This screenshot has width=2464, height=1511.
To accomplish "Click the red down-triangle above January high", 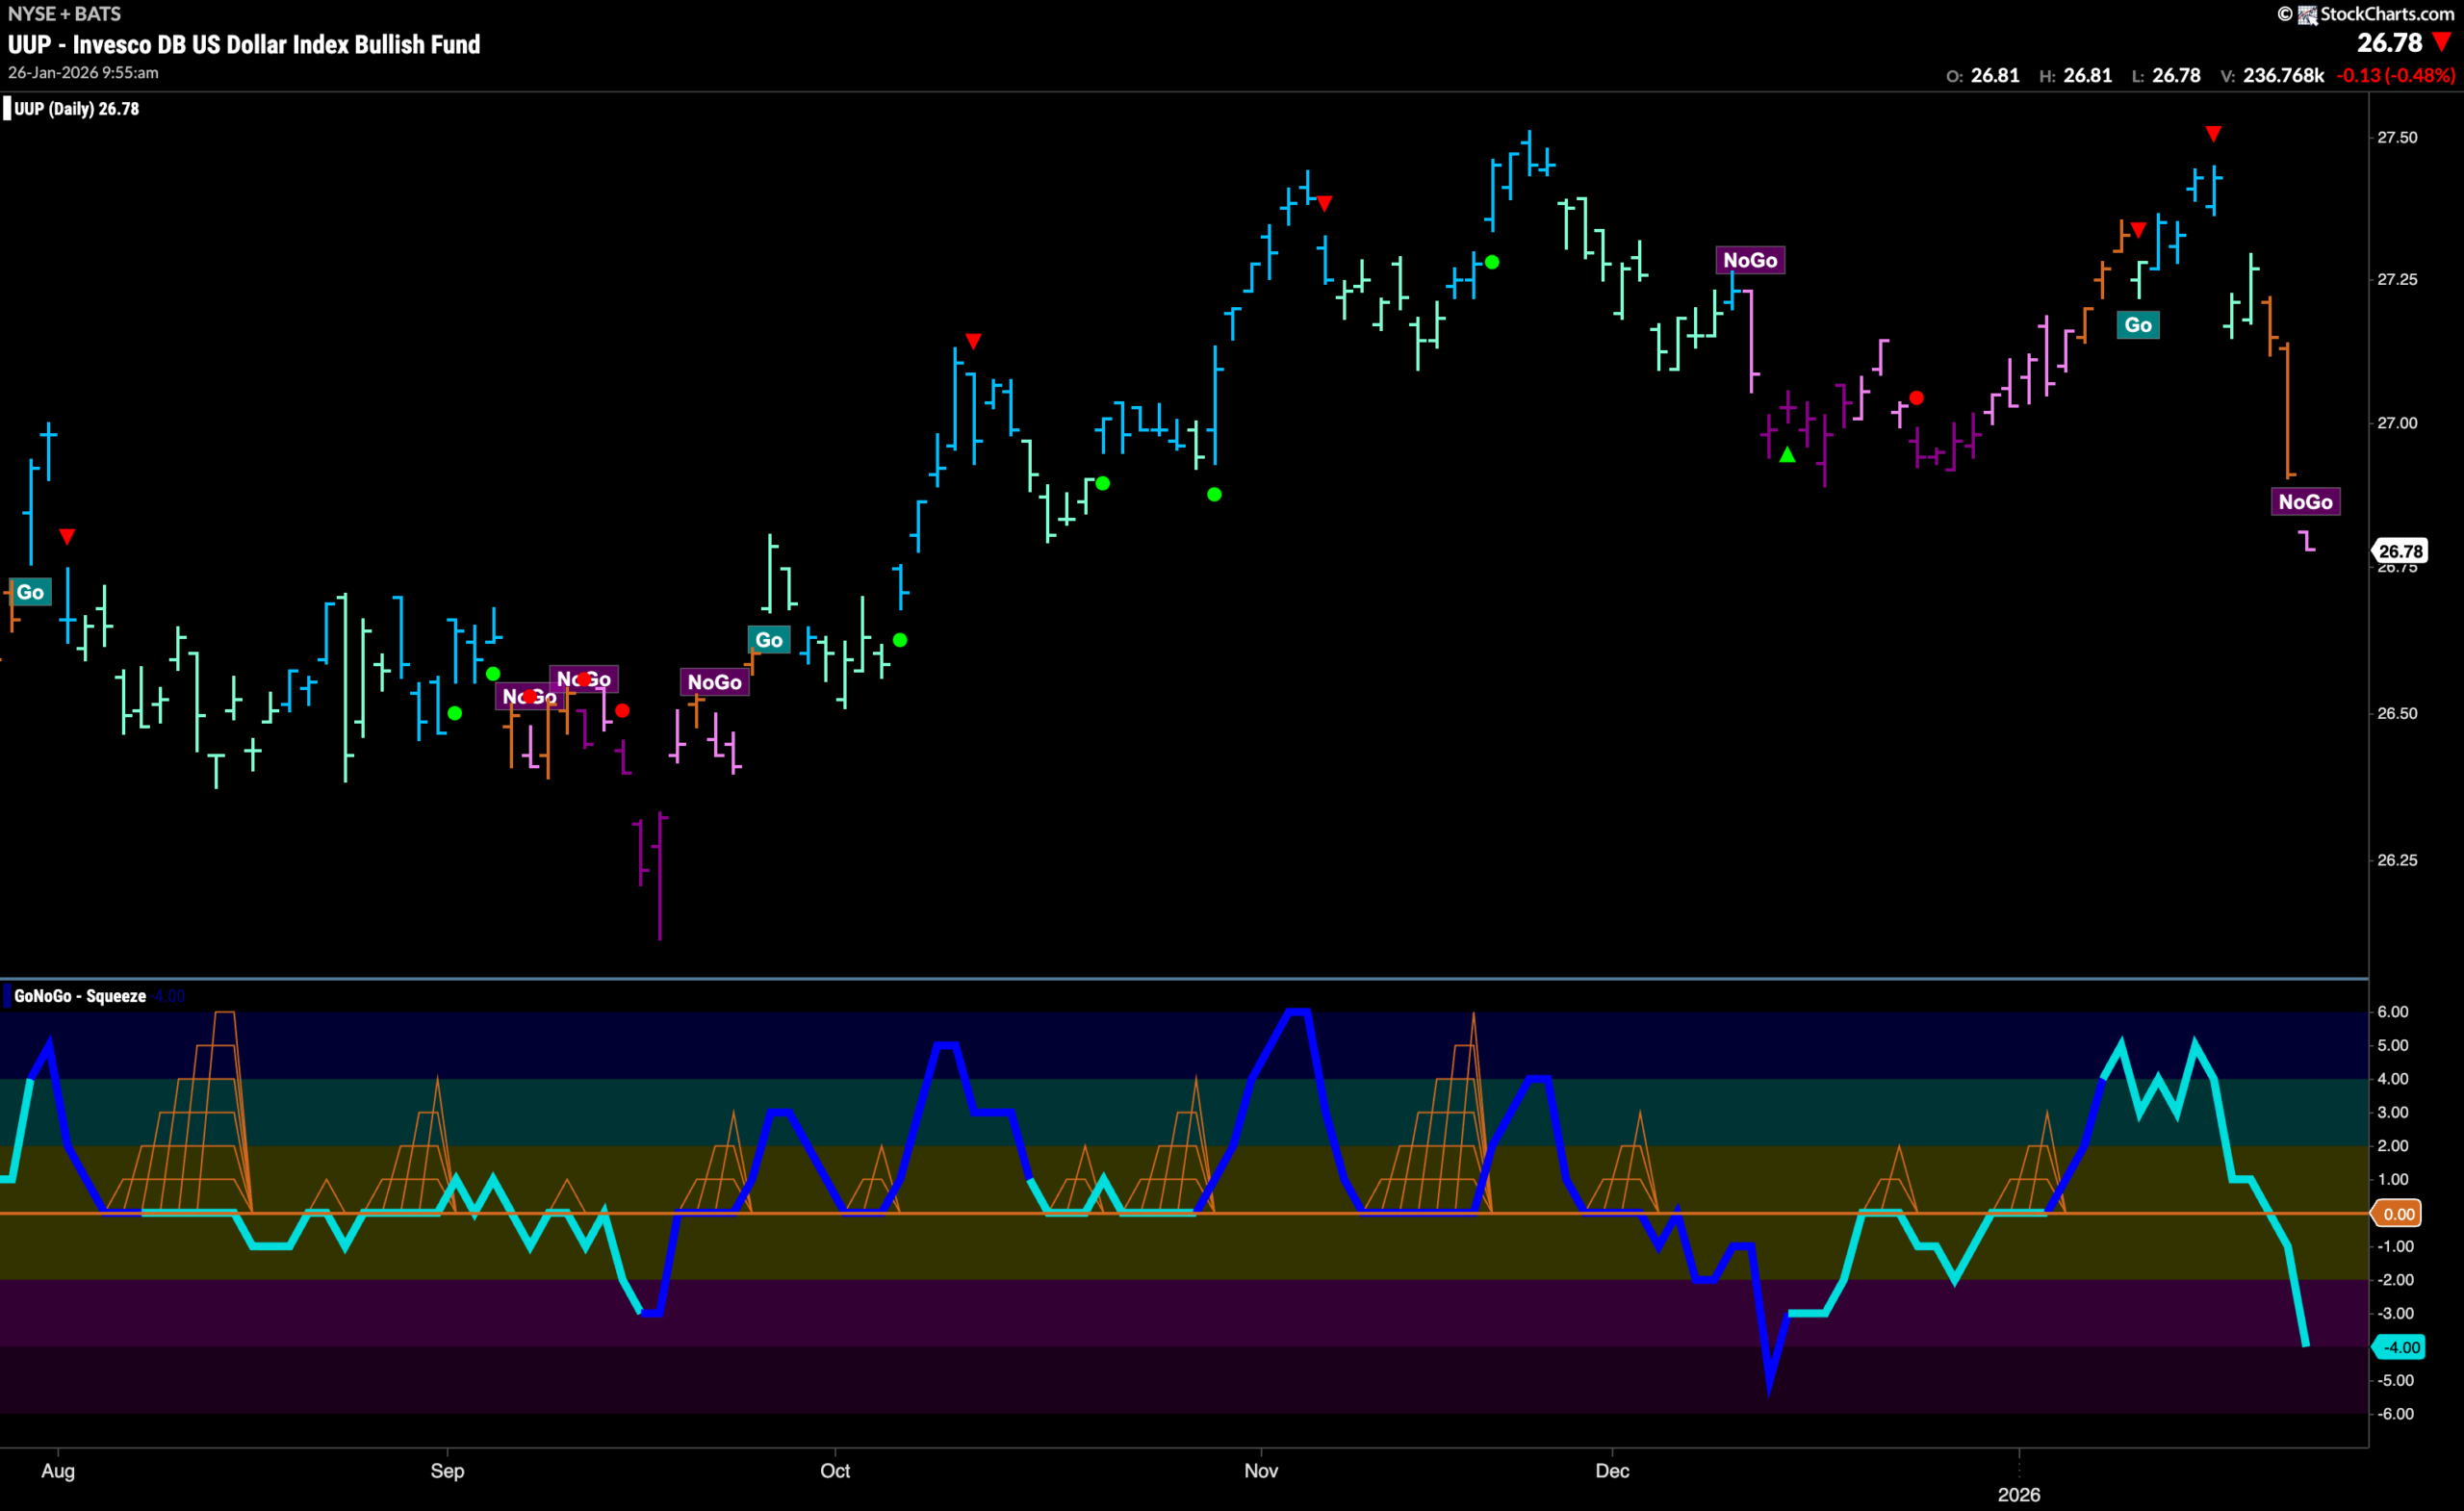I will pos(2213,134).
